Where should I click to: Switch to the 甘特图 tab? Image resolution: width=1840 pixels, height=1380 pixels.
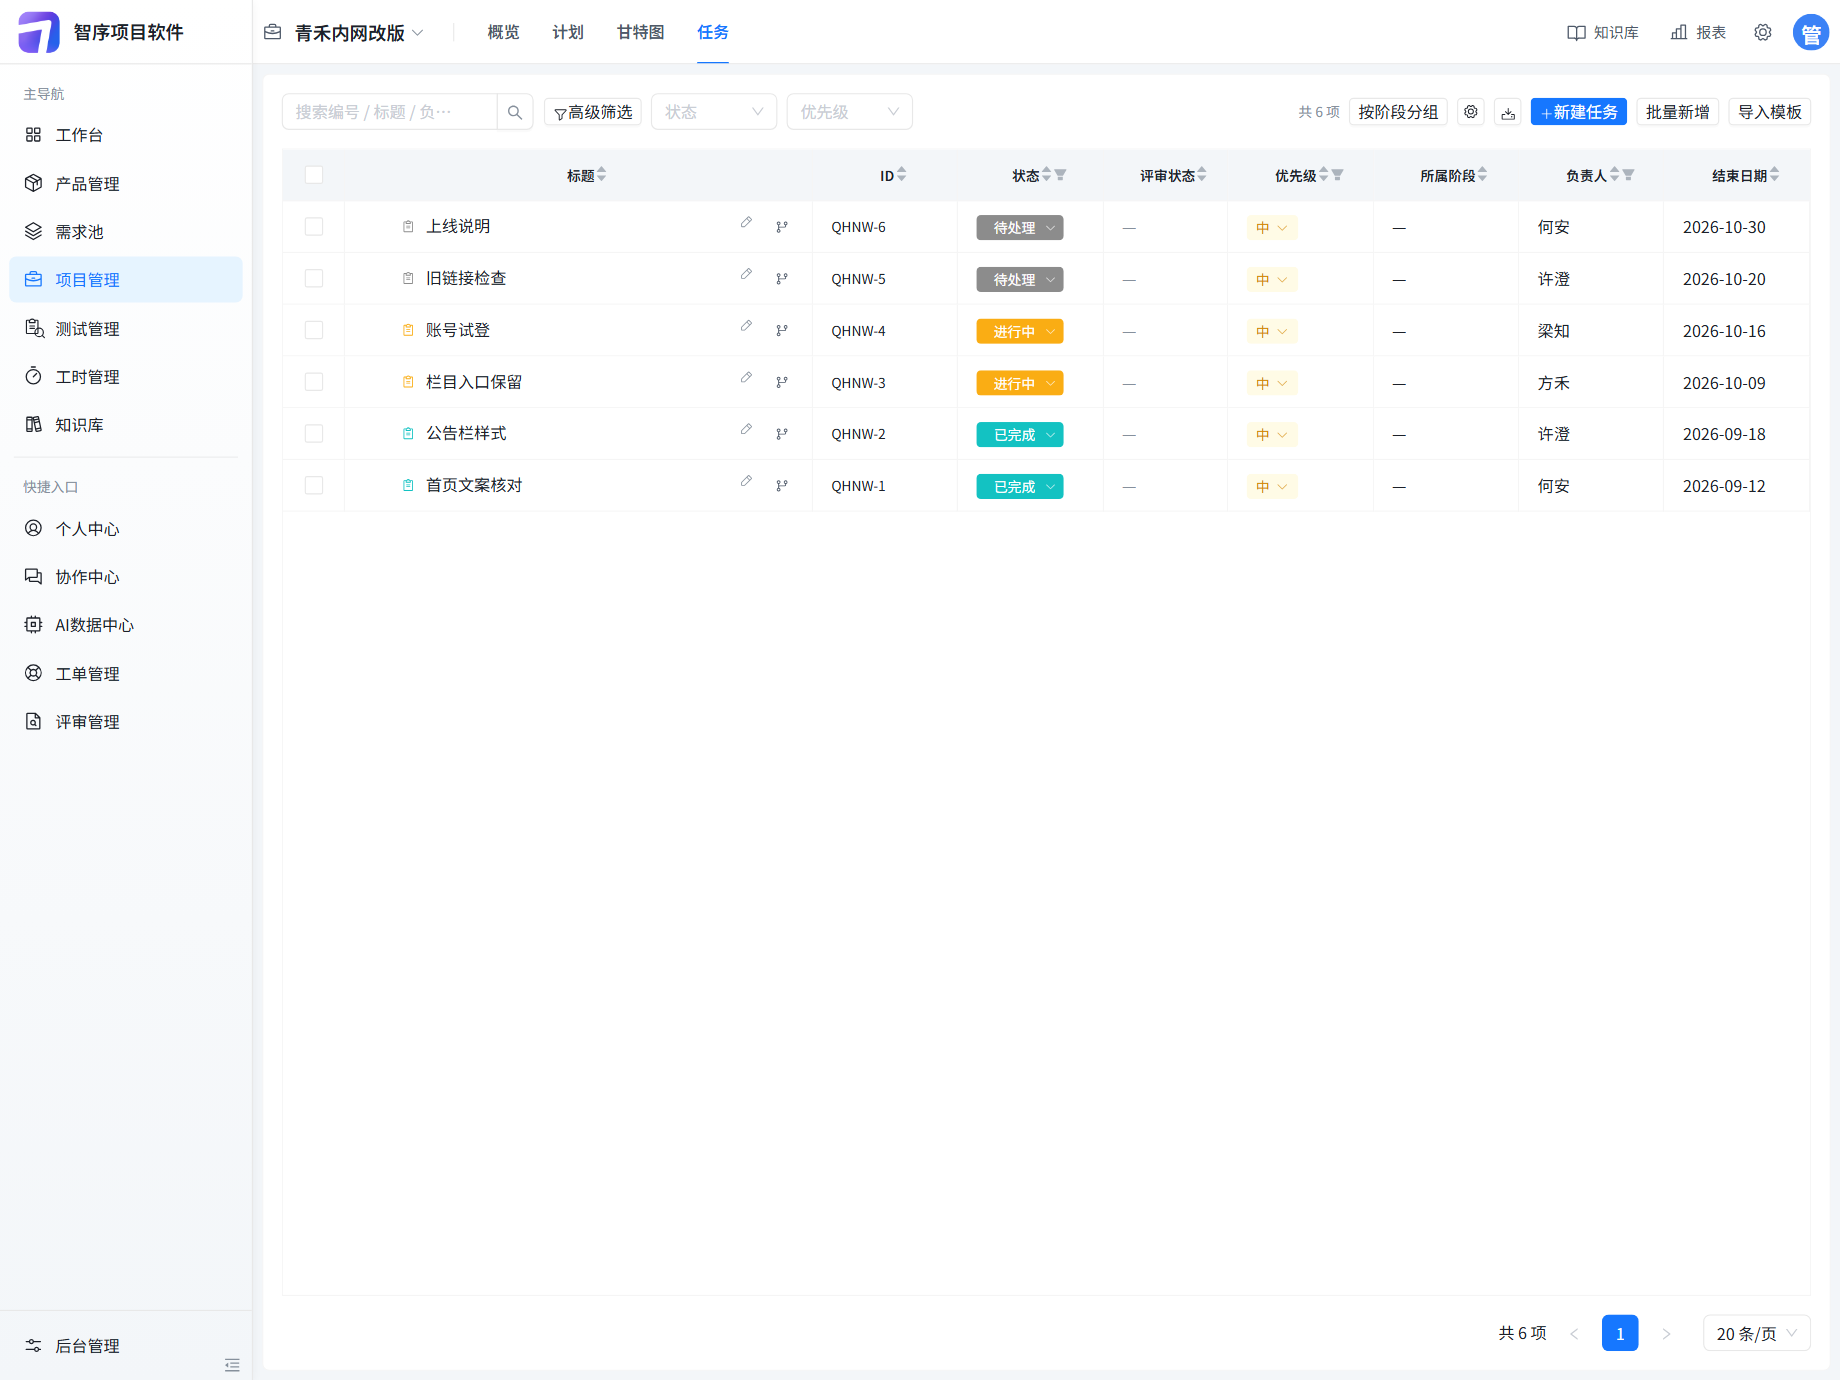tap(641, 32)
